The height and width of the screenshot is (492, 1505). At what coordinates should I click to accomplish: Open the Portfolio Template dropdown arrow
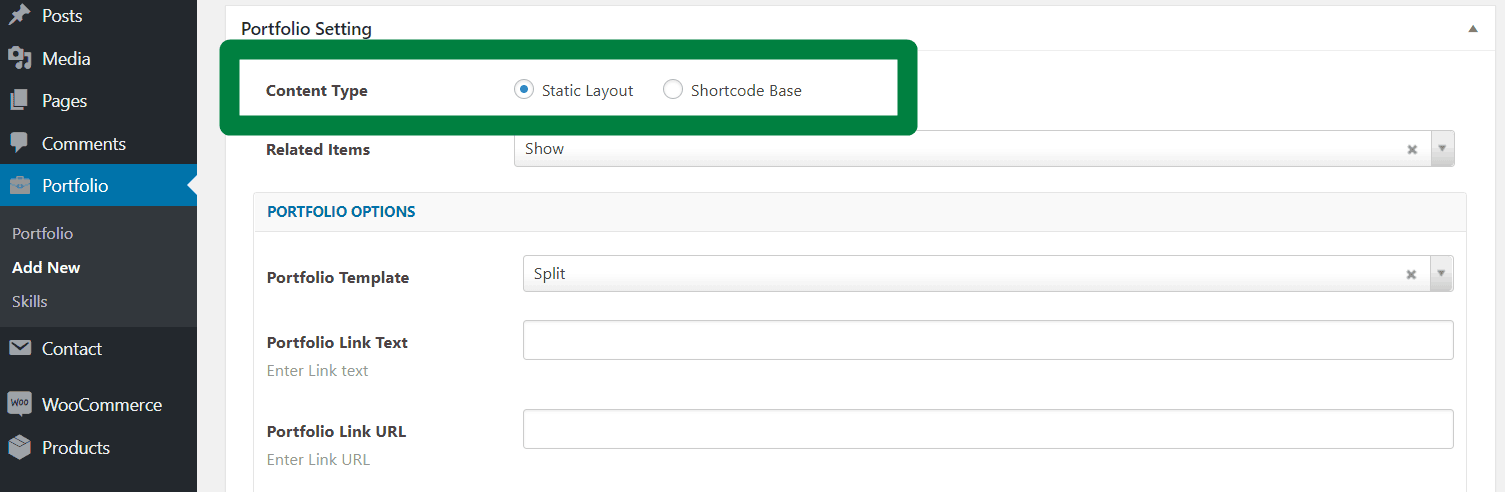[1442, 273]
